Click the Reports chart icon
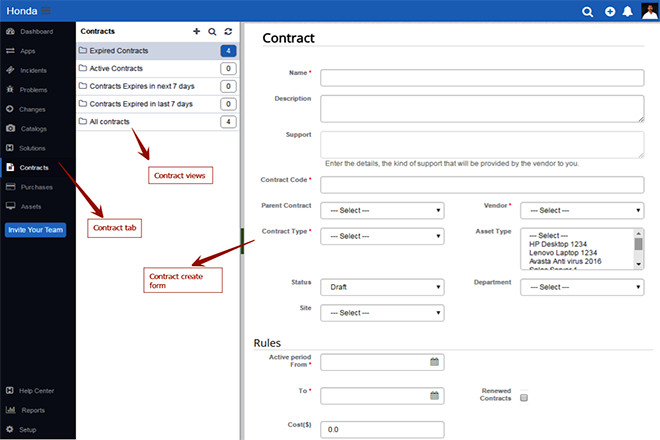660x440 pixels. [11, 410]
